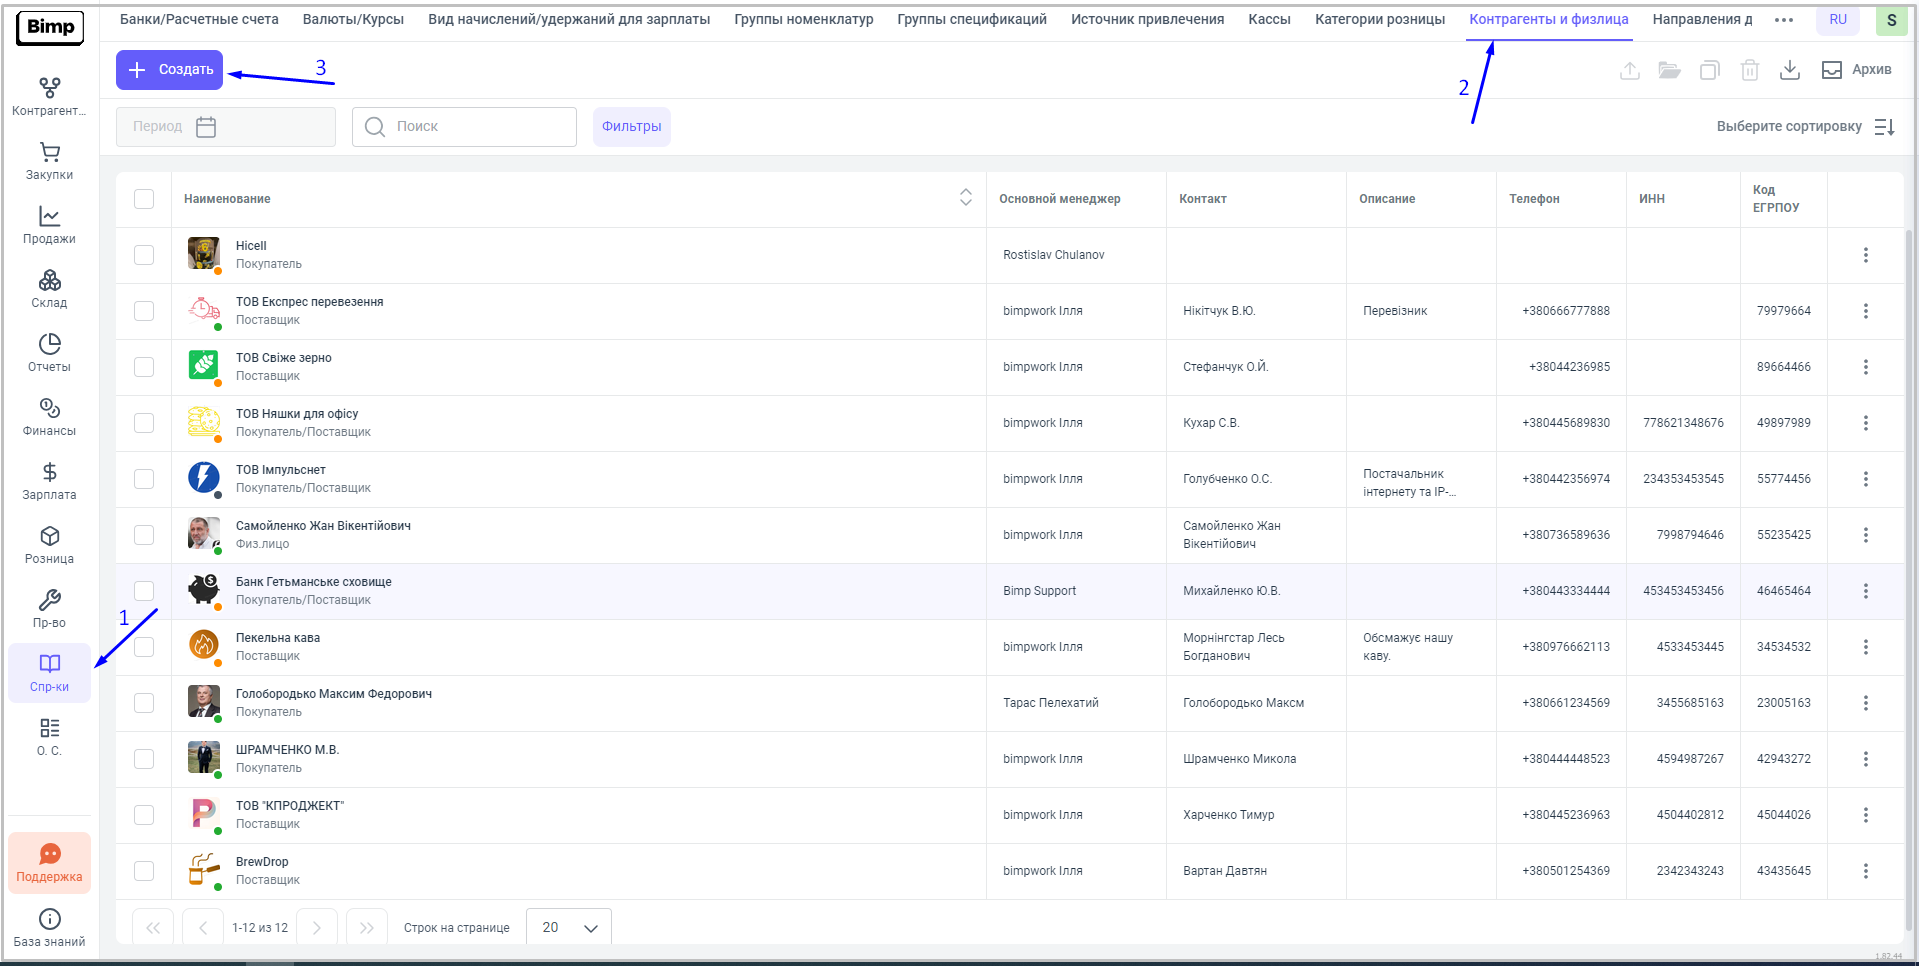Check the box for ТОВ Свіже зерно
Screen dimensions: 1919x966
click(x=144, y=367)
